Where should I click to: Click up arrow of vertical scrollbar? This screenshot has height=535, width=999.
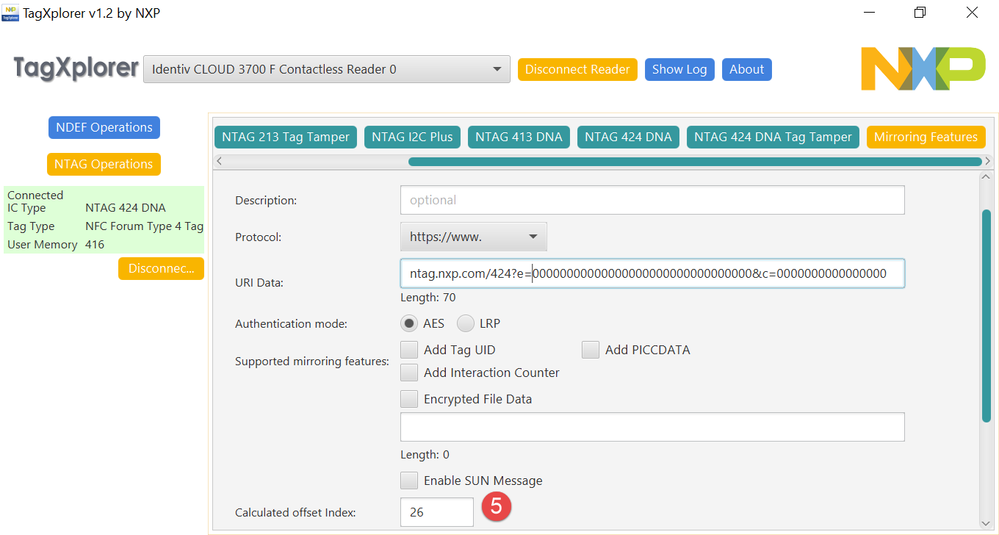[x=986, y=177]
